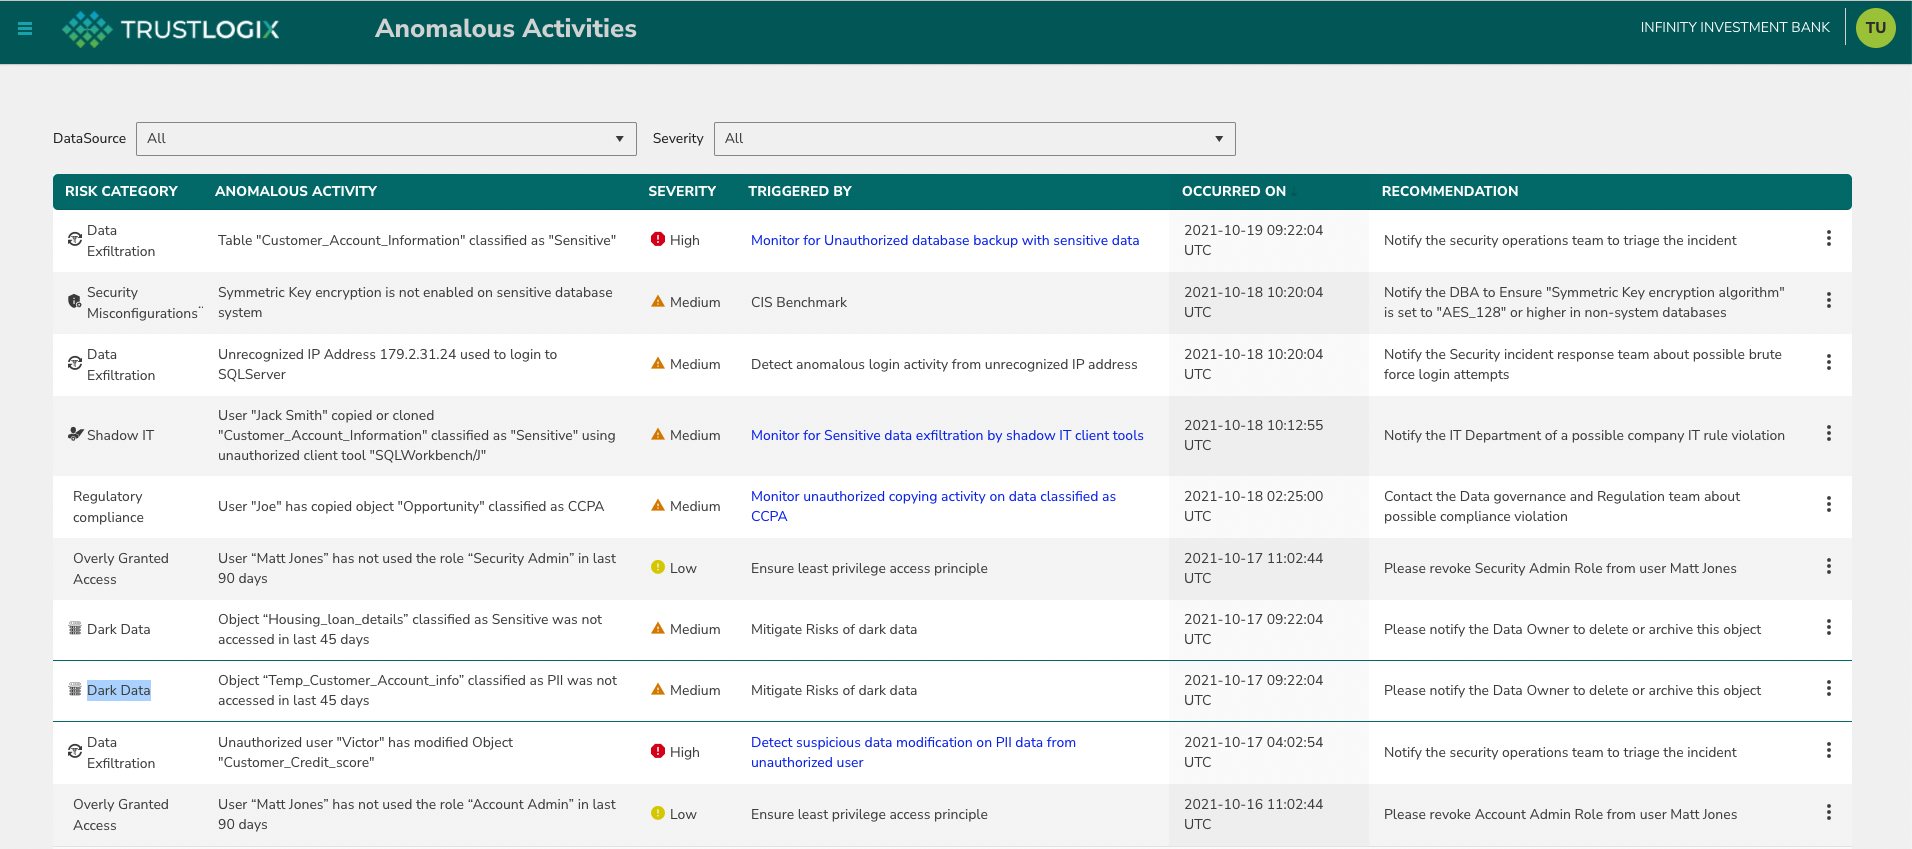Open actions menu for Shadow IT row
This screenshot has height=849, width=1912.
[x=1828, y=433]
